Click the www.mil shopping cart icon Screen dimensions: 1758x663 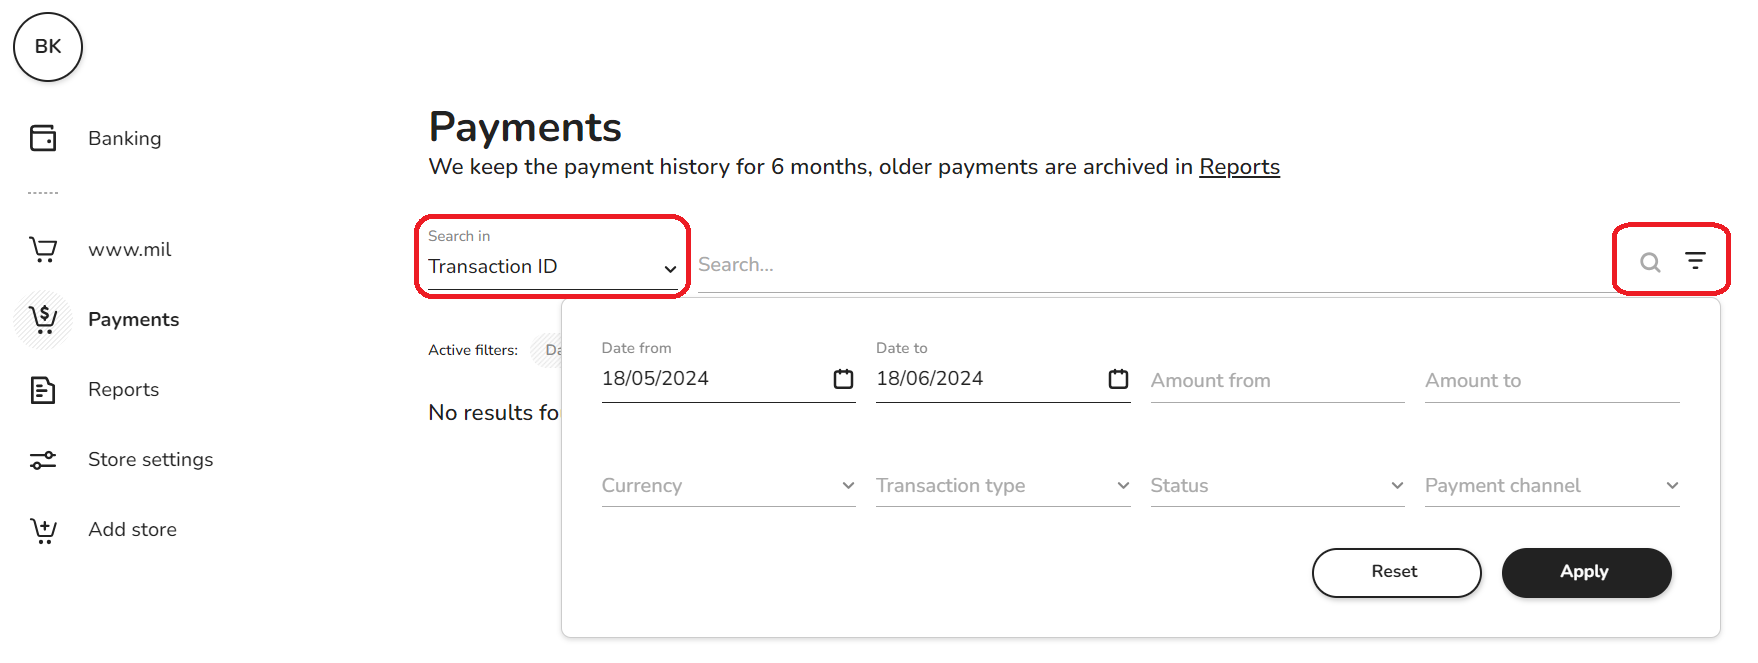click(x=43, y=249)
